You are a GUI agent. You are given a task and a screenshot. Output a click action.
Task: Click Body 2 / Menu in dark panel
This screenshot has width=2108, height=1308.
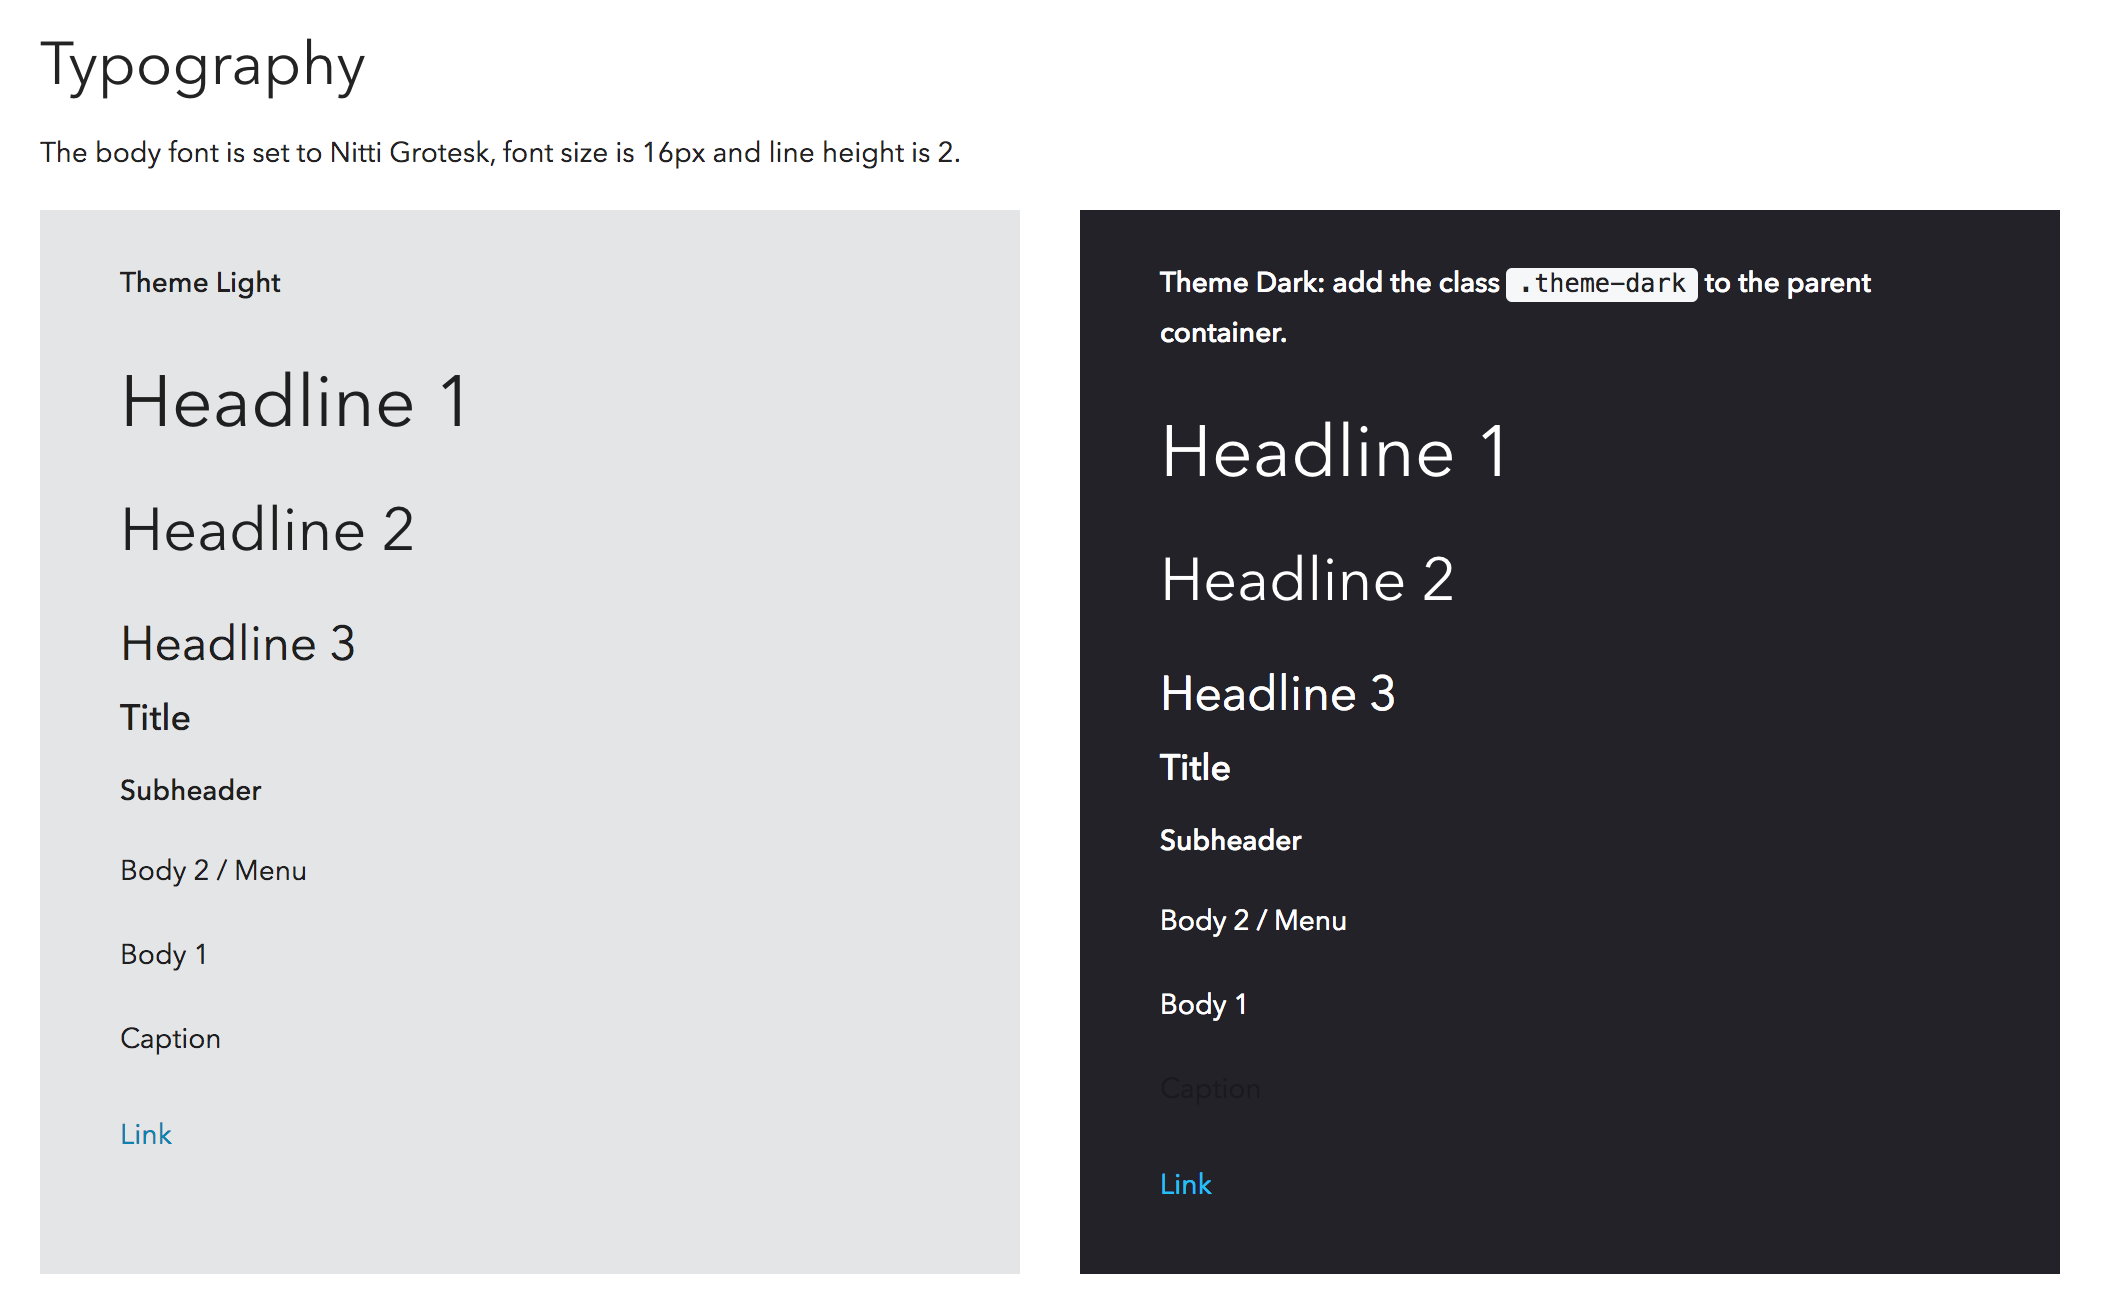click(x=1253, y=920)
